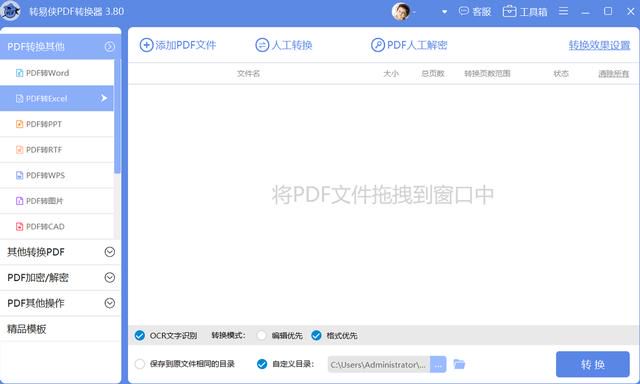
Task: Select PDF转图片 in sidebar
Action: point(57,201)
